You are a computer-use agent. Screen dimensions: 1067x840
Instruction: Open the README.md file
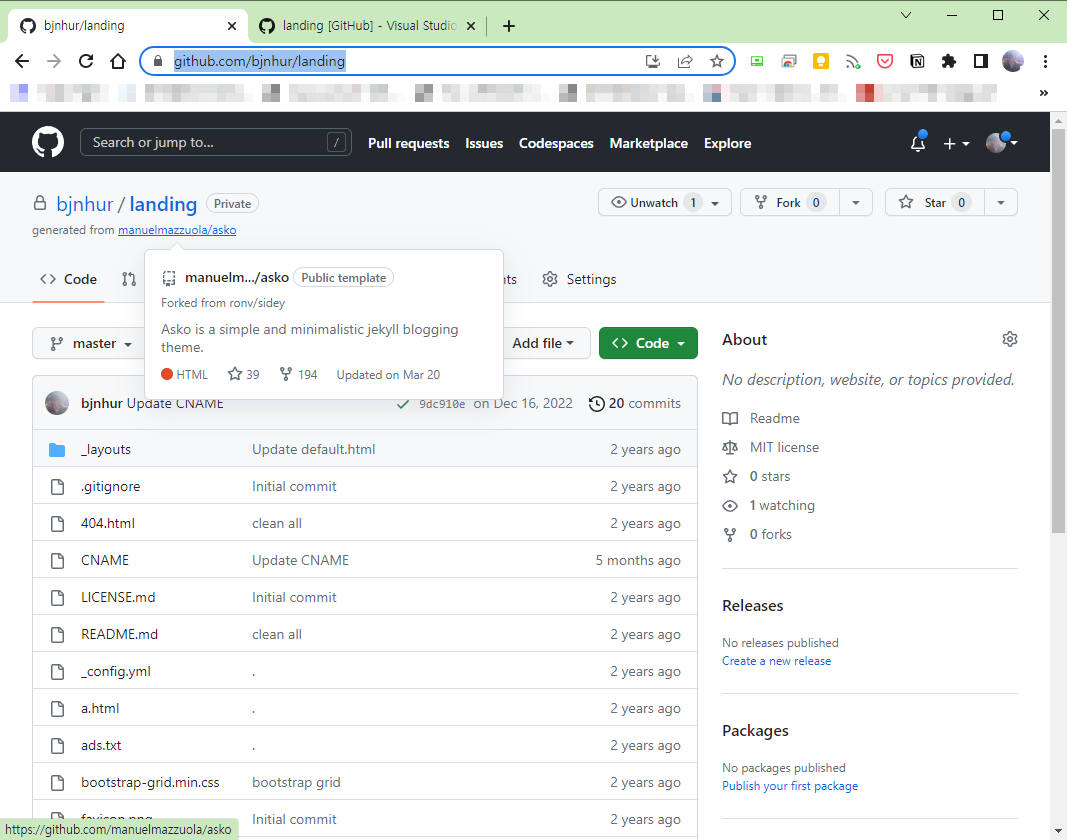point(119,634)
